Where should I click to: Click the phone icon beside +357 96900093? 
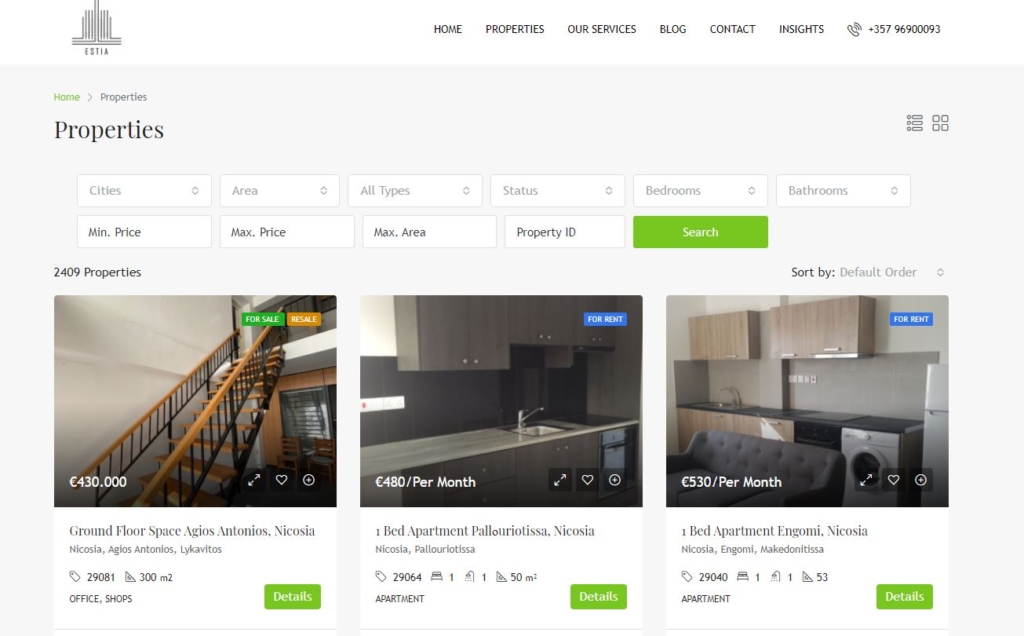coord(854,29)
